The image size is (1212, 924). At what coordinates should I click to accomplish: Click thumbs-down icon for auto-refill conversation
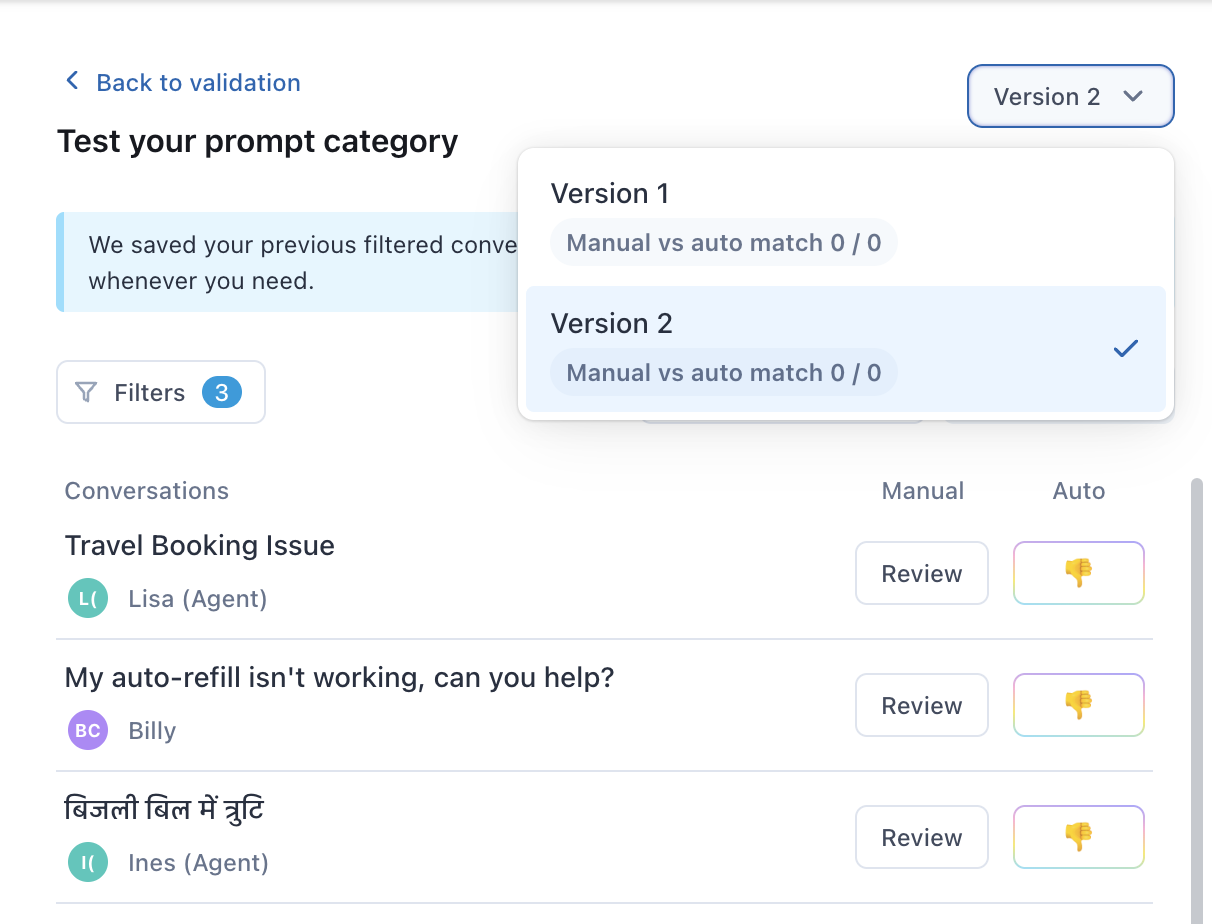pyautogui.click(x=1078, y=705)
